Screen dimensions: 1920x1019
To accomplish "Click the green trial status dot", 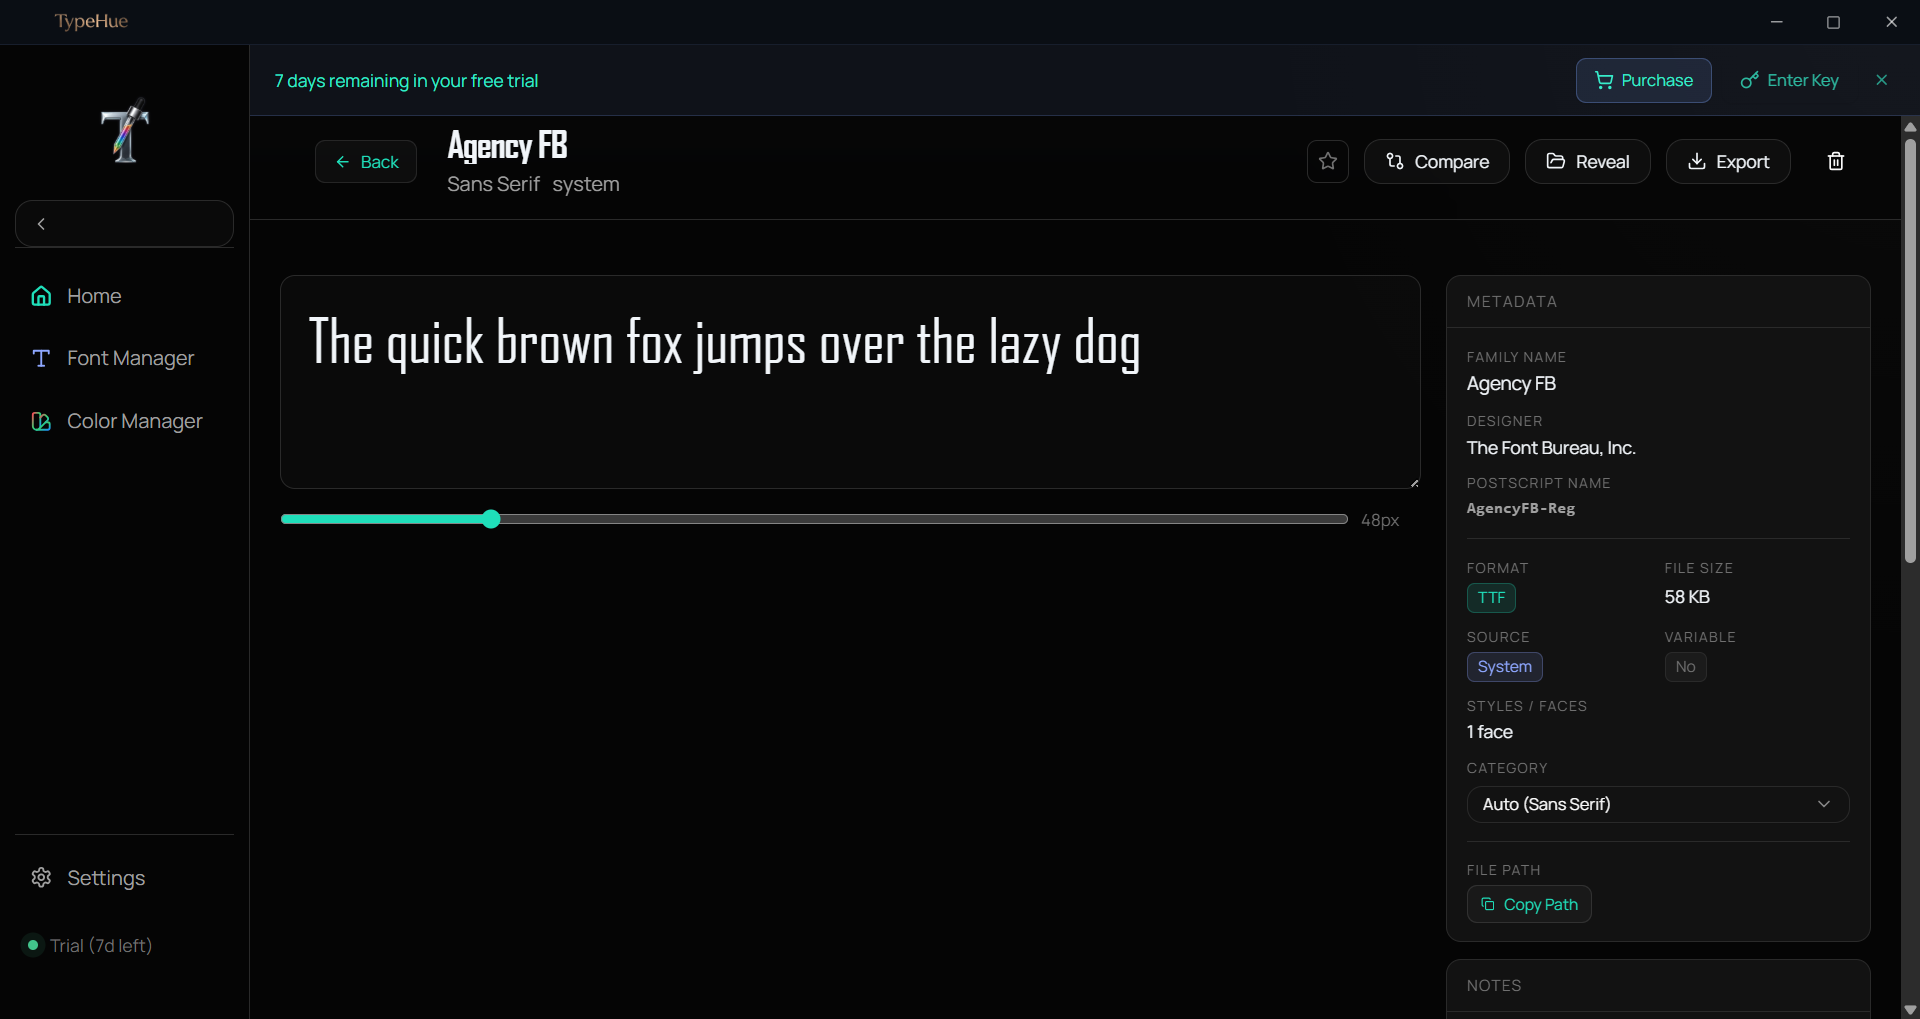I will click(33, 945).
